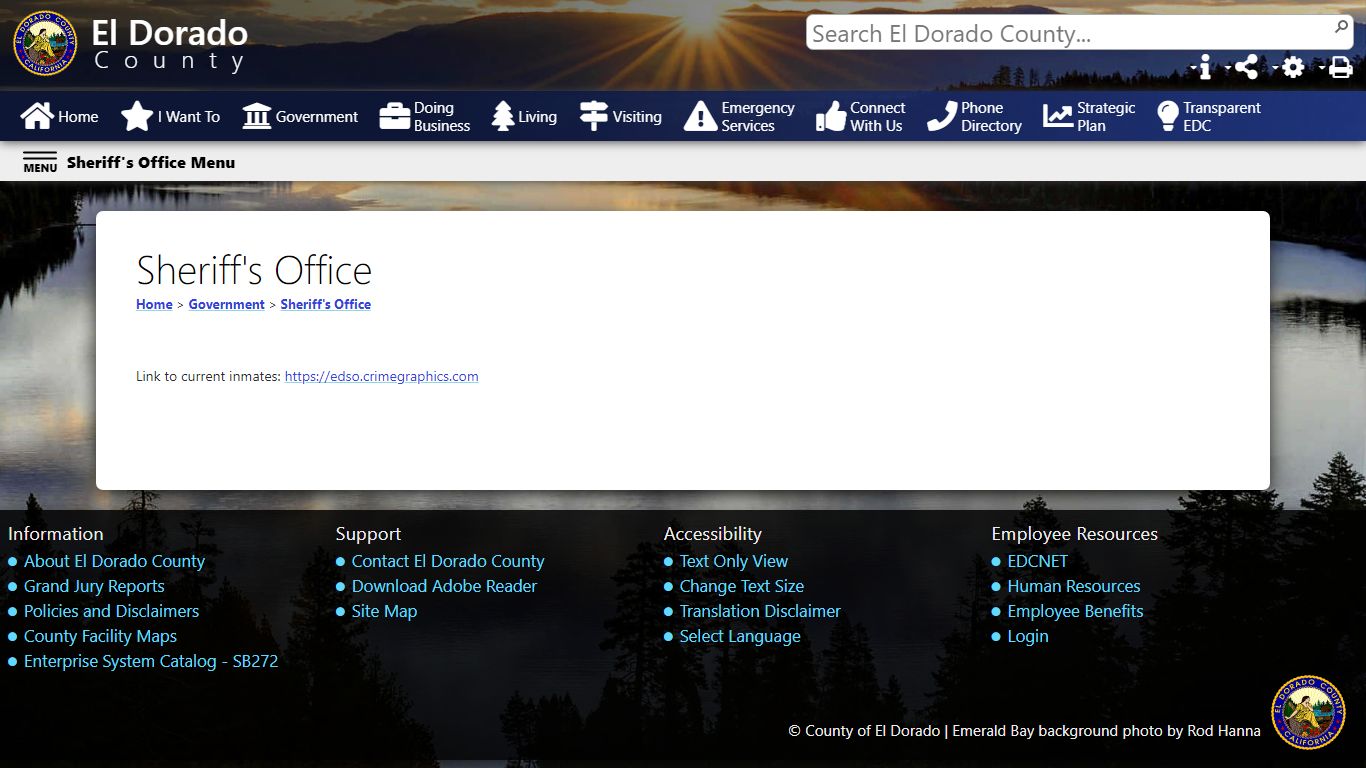
Task: Click the Phone Directory handset icon
Action: (x=941, y=116)
